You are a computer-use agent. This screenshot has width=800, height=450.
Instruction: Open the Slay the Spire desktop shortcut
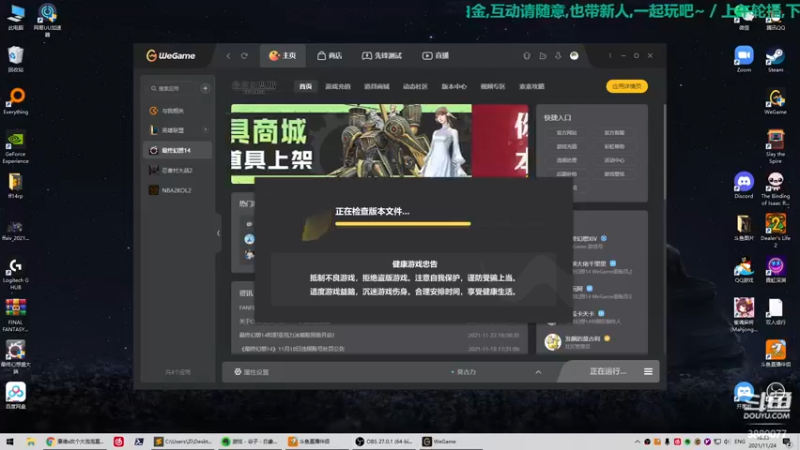point(776,145)
